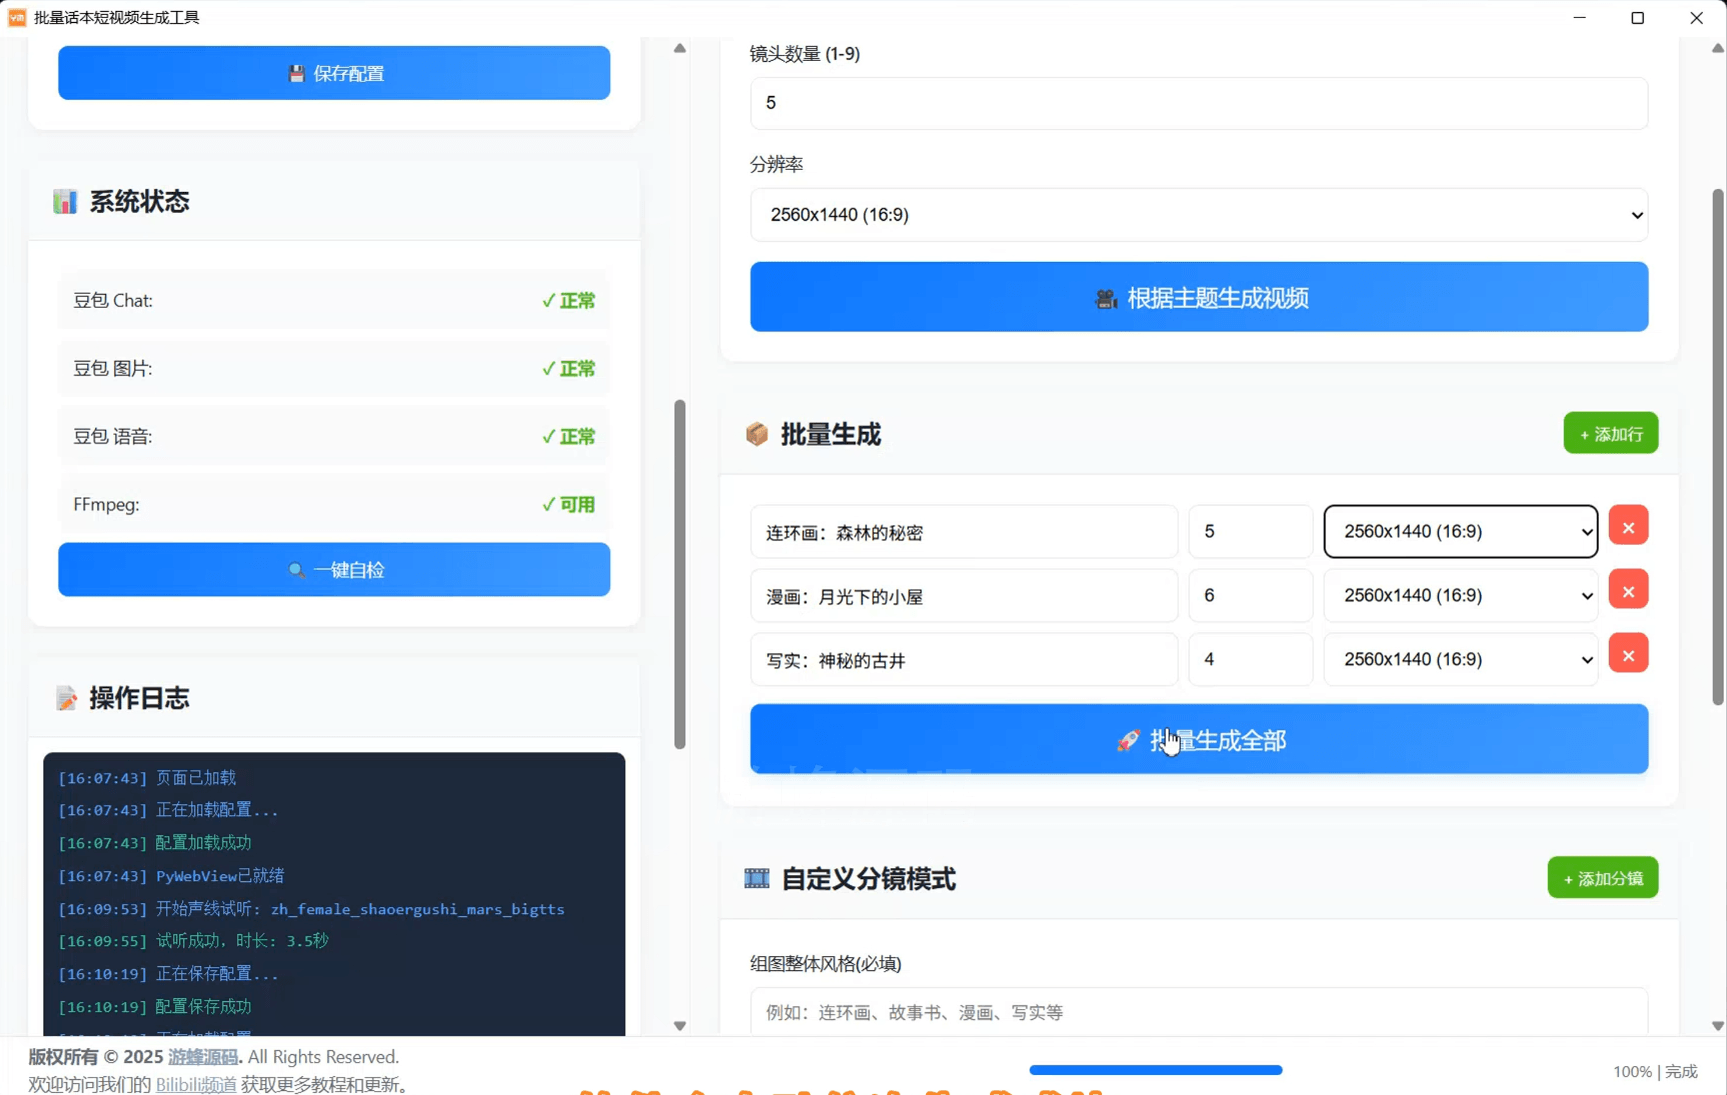
Task: Edit shot count 6 in 月光下的小屋 row
Action: click(x=1250, y=596)
